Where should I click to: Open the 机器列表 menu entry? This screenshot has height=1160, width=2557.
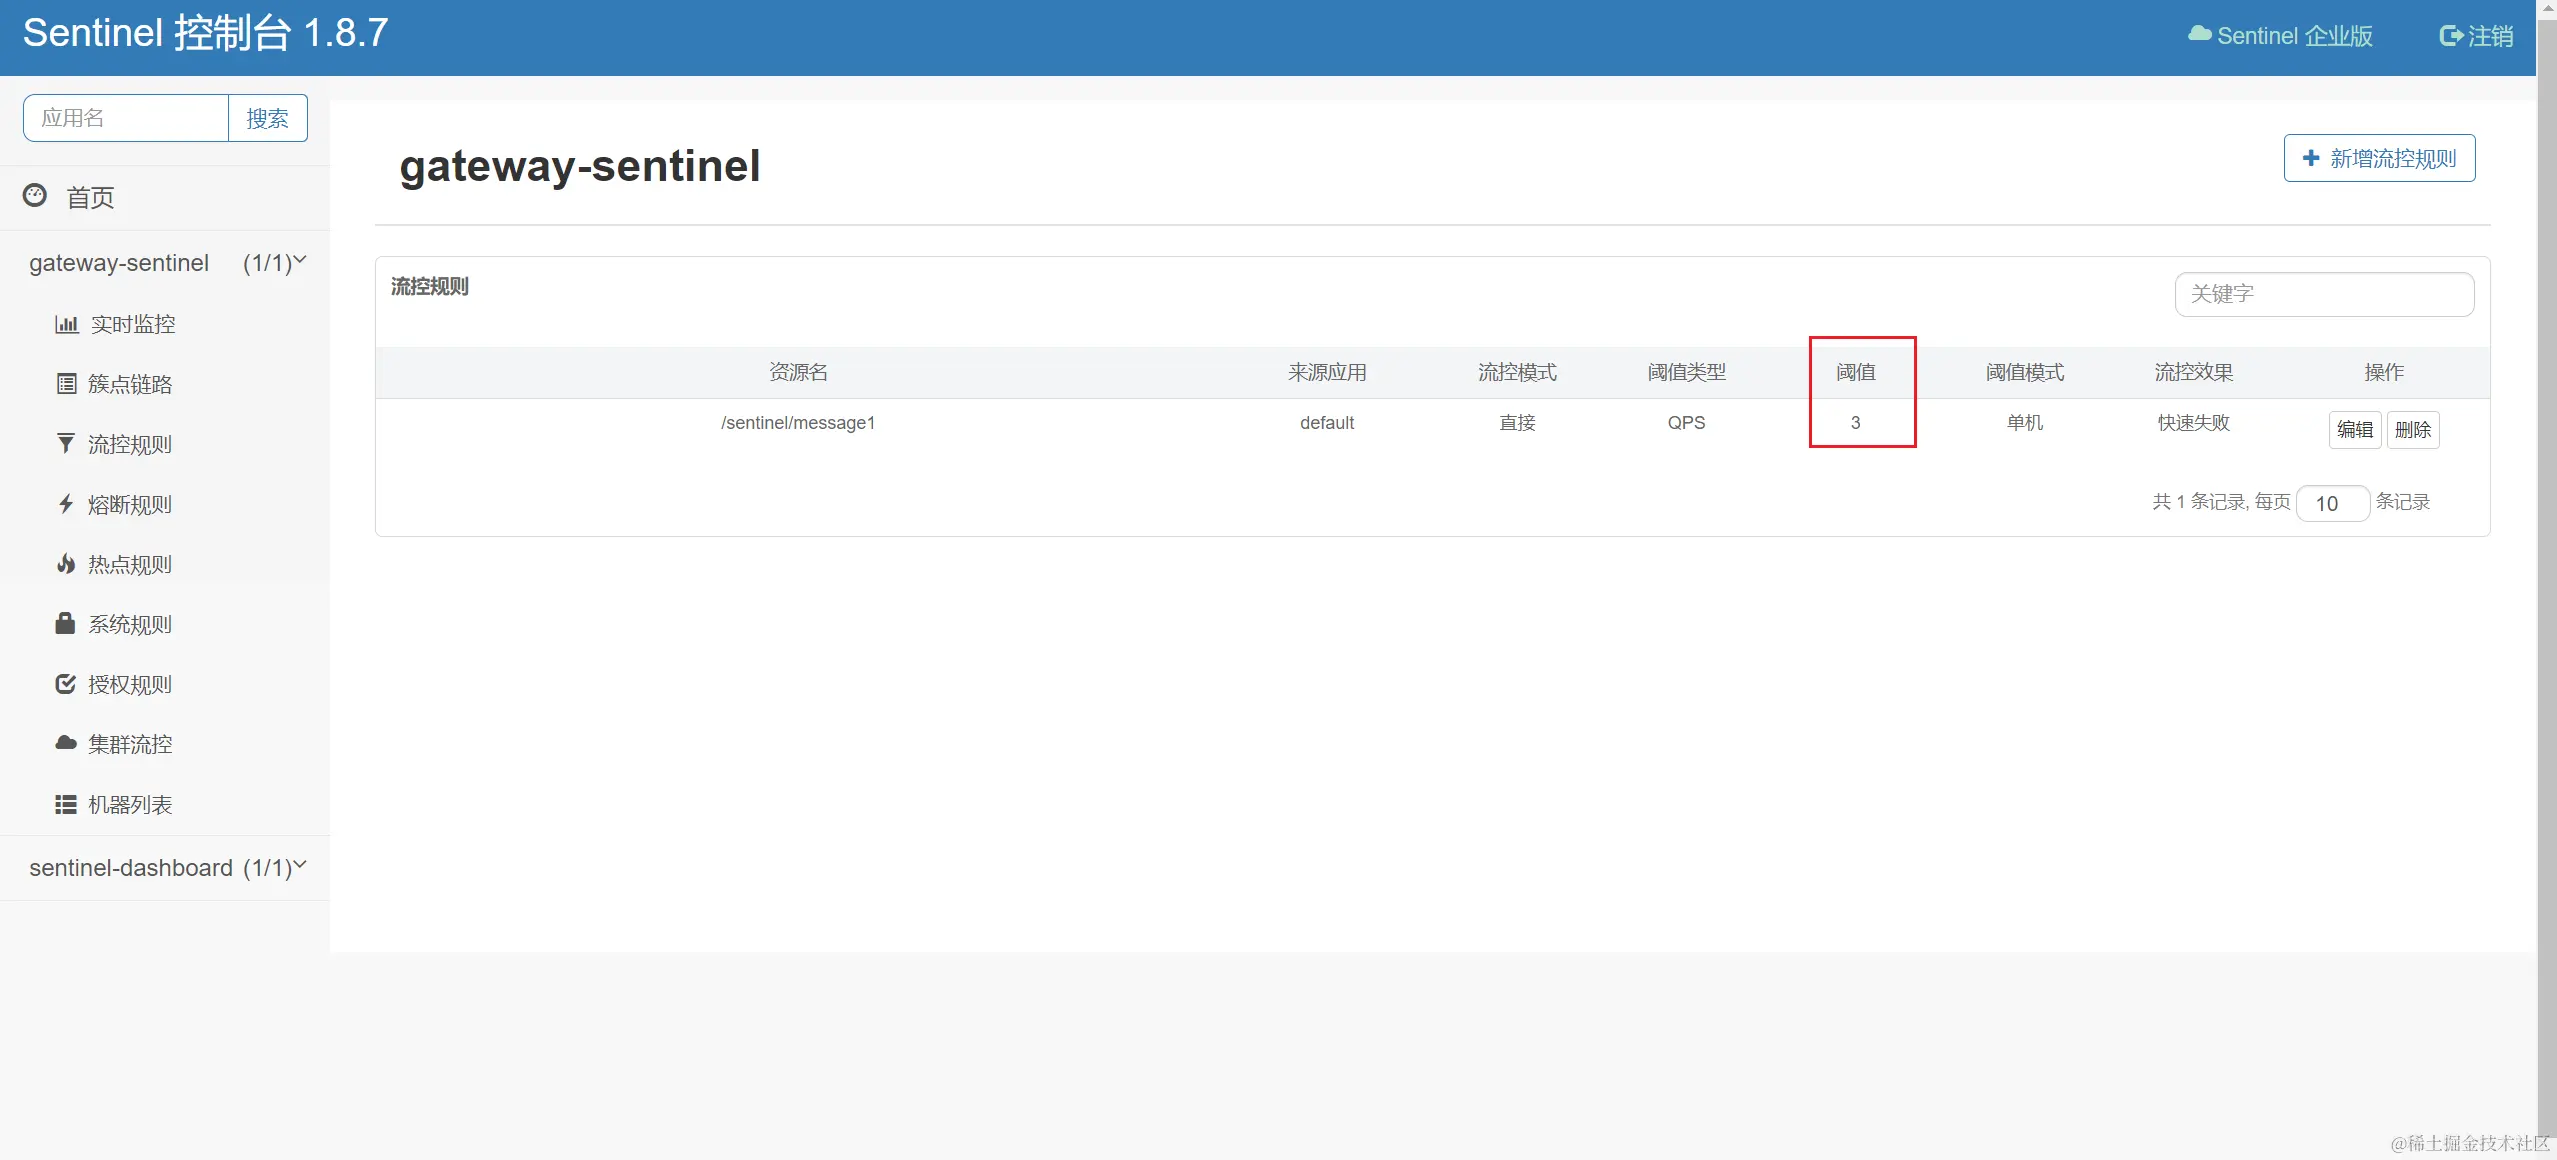(130, 804)
